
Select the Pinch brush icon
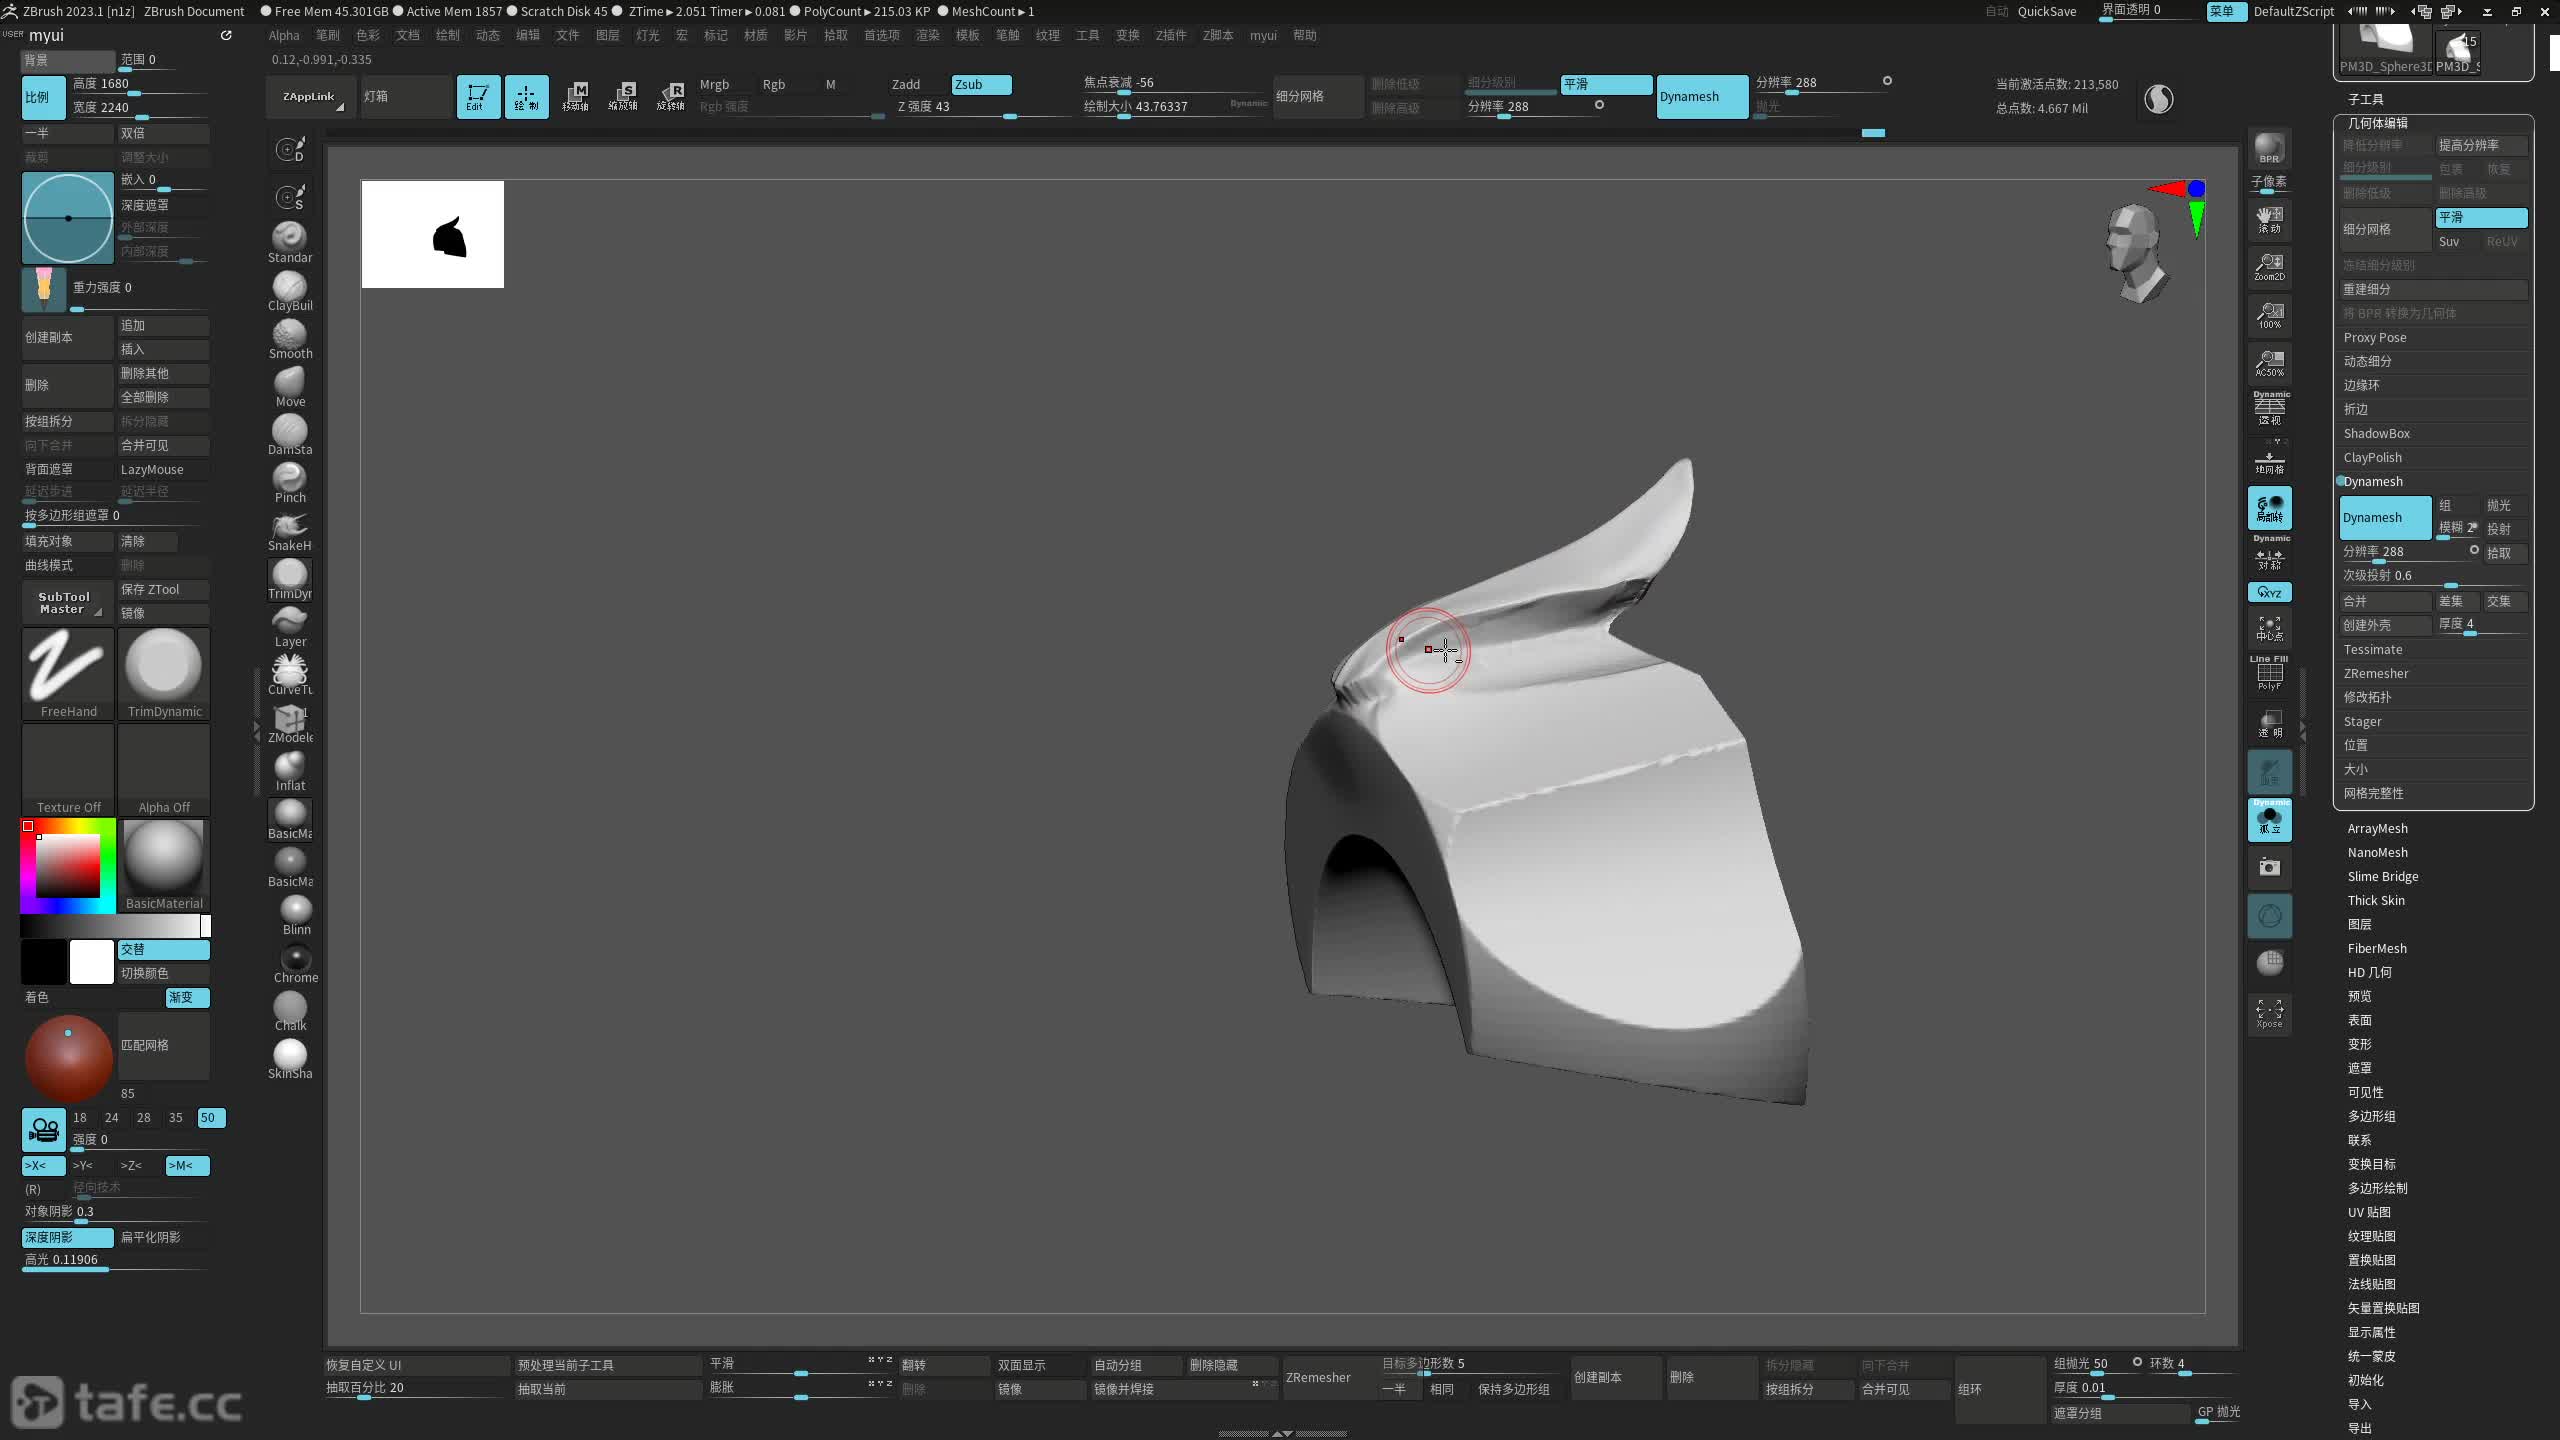(x=290, y=478)
